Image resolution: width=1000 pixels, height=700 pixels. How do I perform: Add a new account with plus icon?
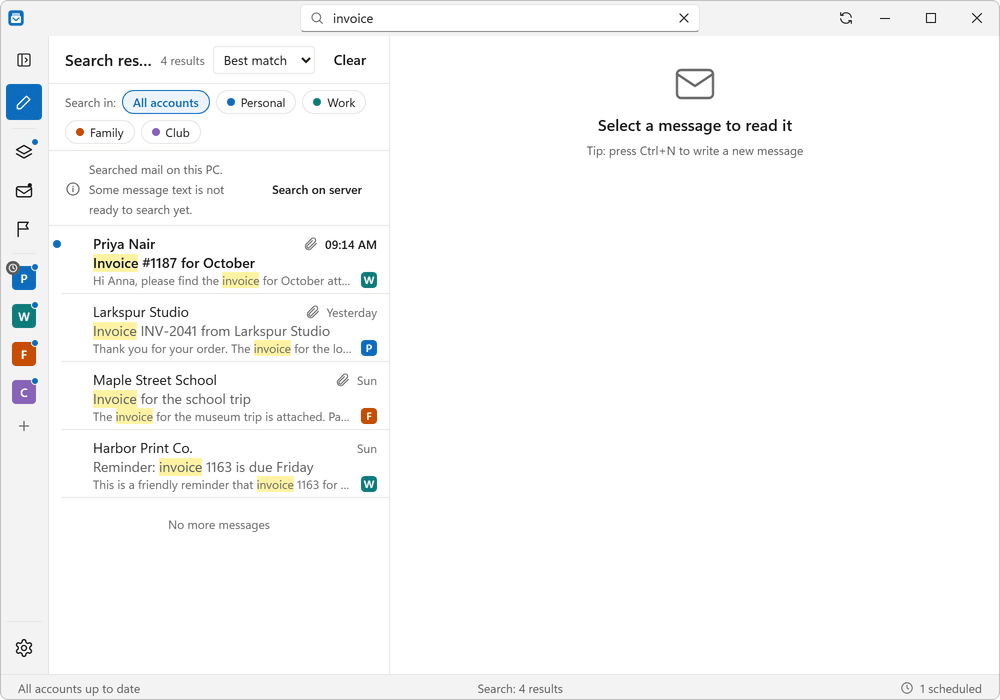pyautogui.click(x=24, y=426)
